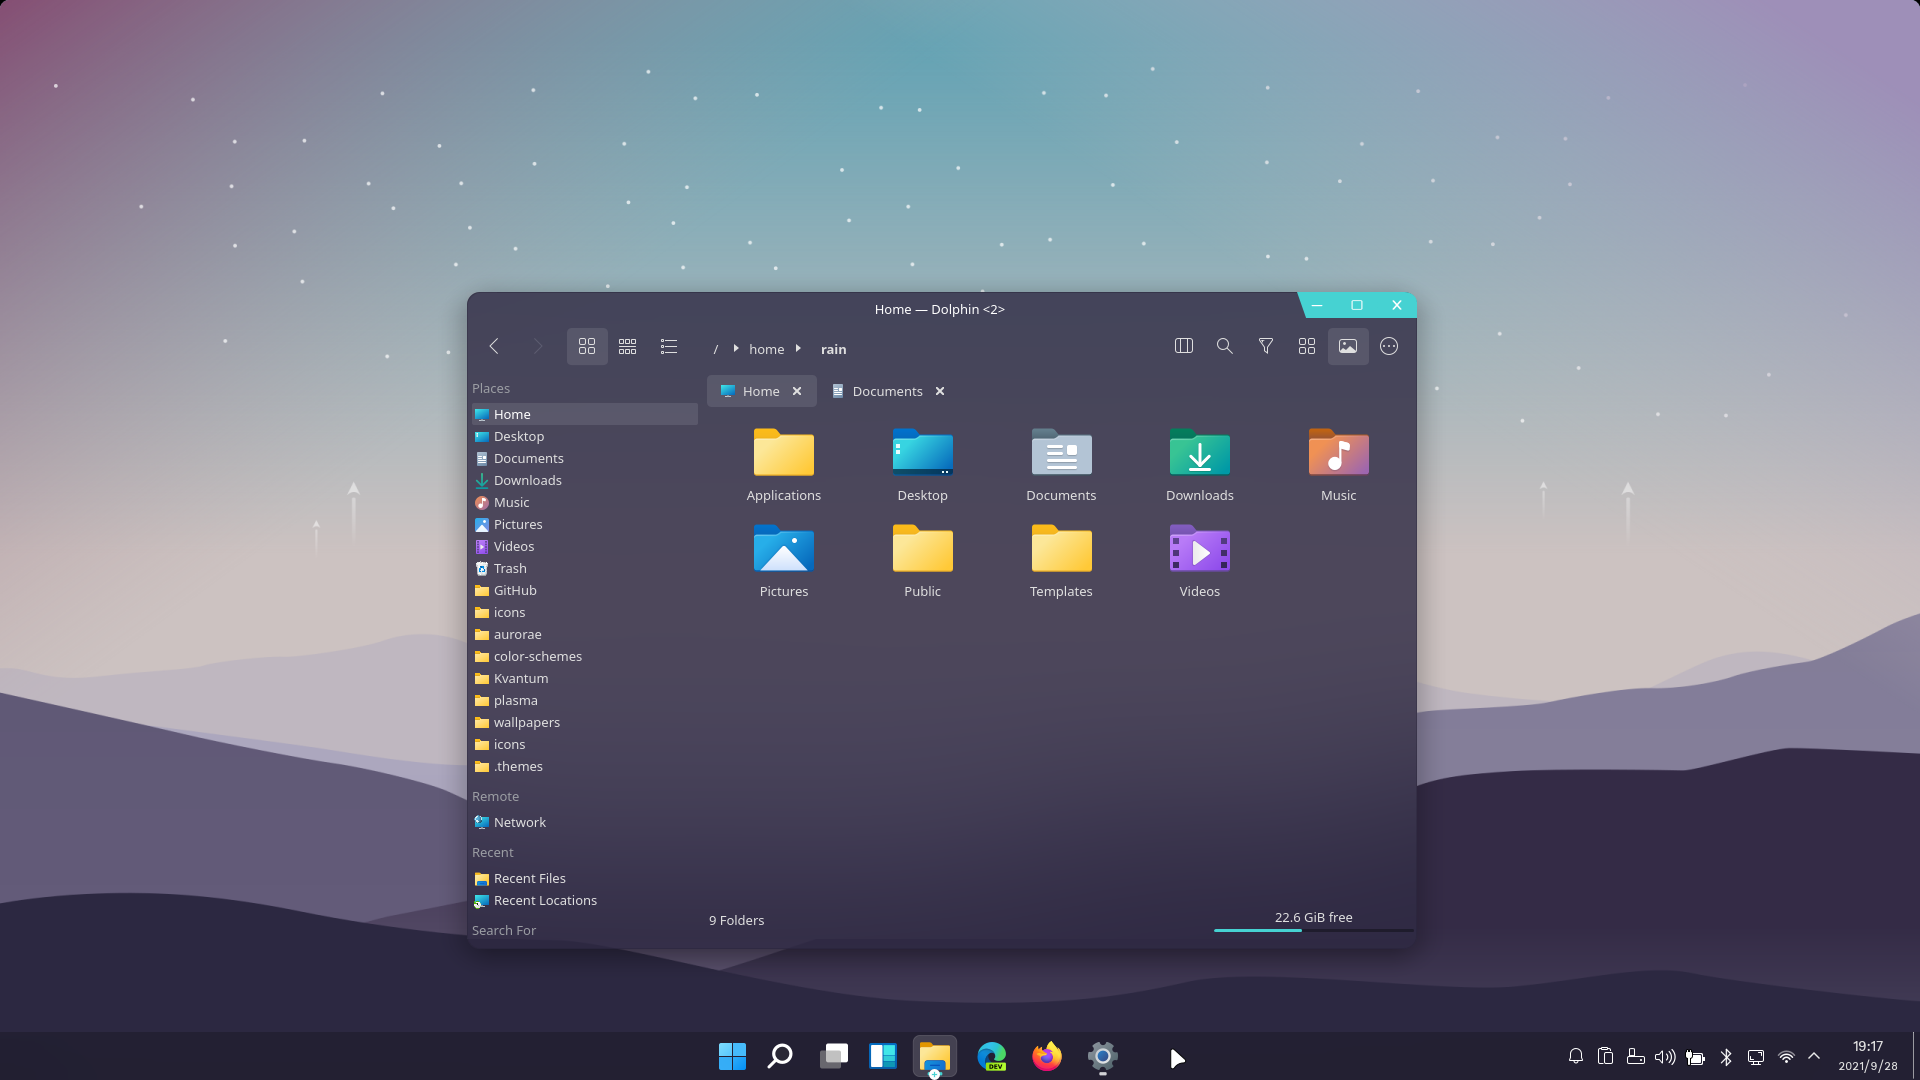This screenshot has height=1080, width=1920.
Task: Open Recent Files in sidebar
Action: pyautogui.click(x=585, y=878)
